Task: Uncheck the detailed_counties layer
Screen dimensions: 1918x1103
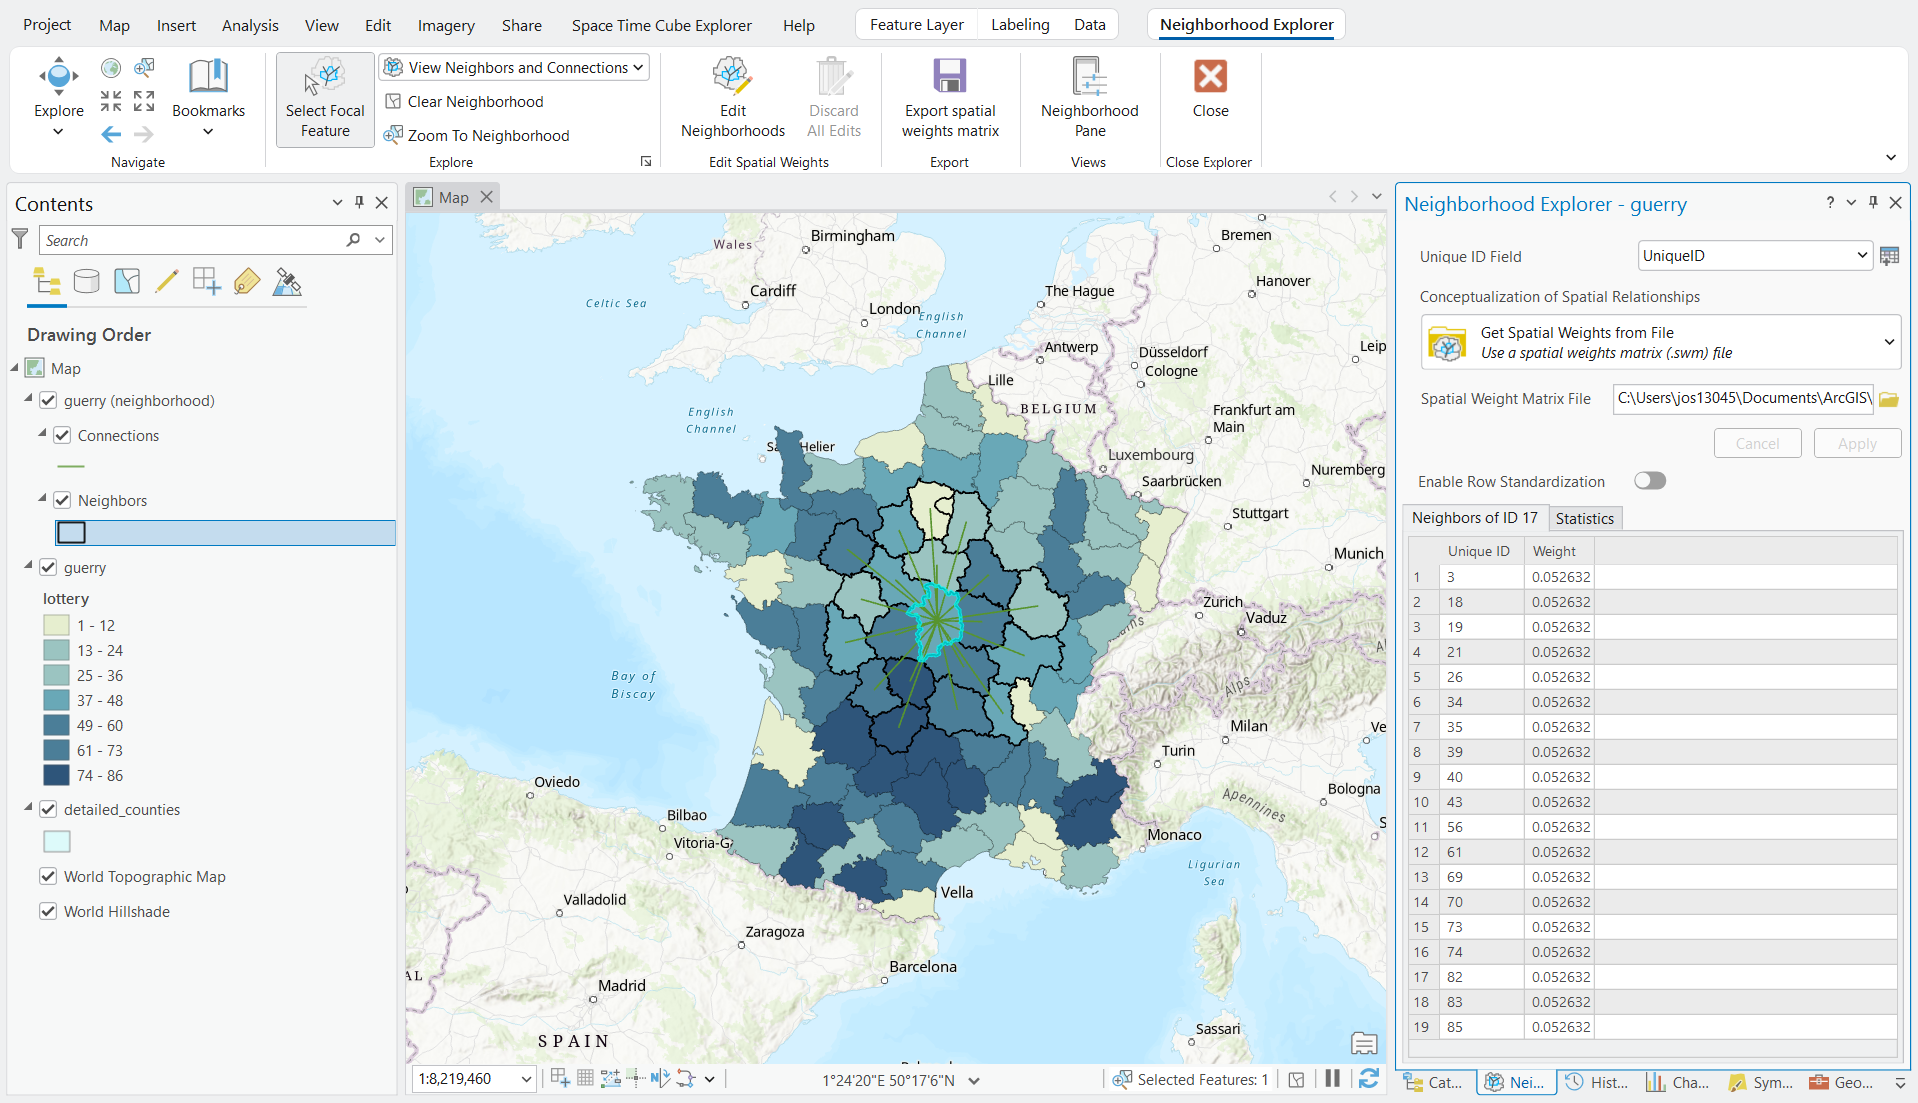Action: tap(48, 809)
